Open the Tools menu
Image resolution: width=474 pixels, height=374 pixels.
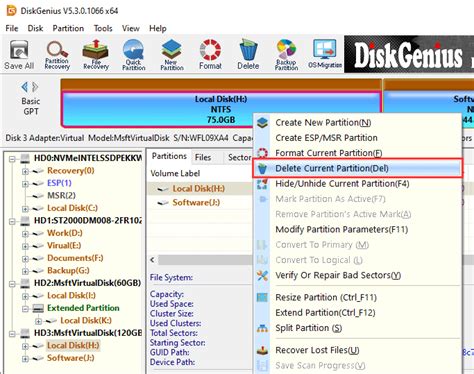click(103, 28)
